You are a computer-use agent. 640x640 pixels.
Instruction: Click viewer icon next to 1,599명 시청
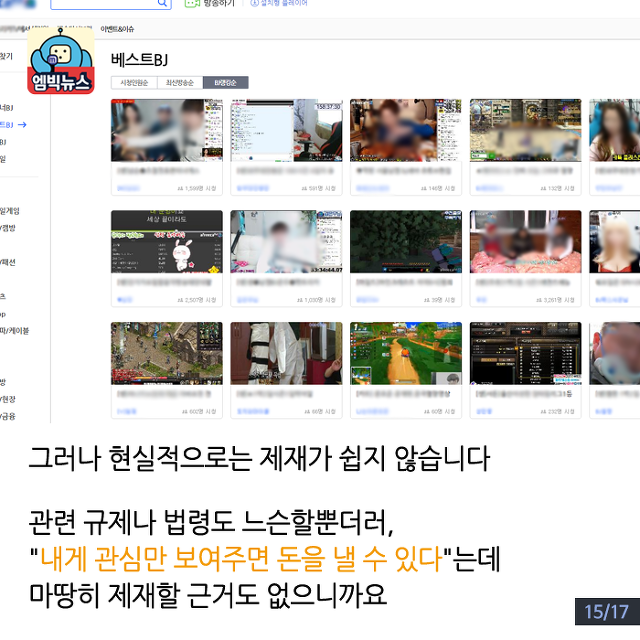[x=180, y=189]
